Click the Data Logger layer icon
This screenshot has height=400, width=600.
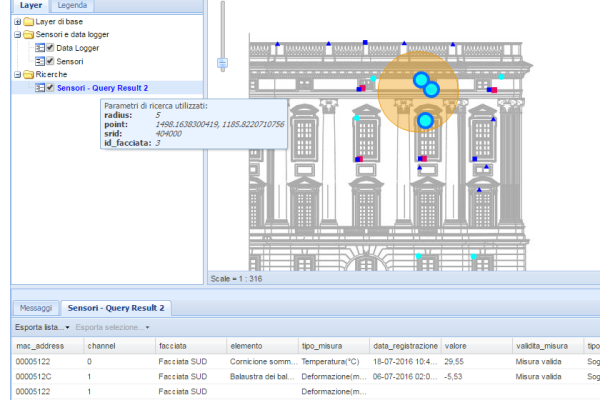coord(39,48)
